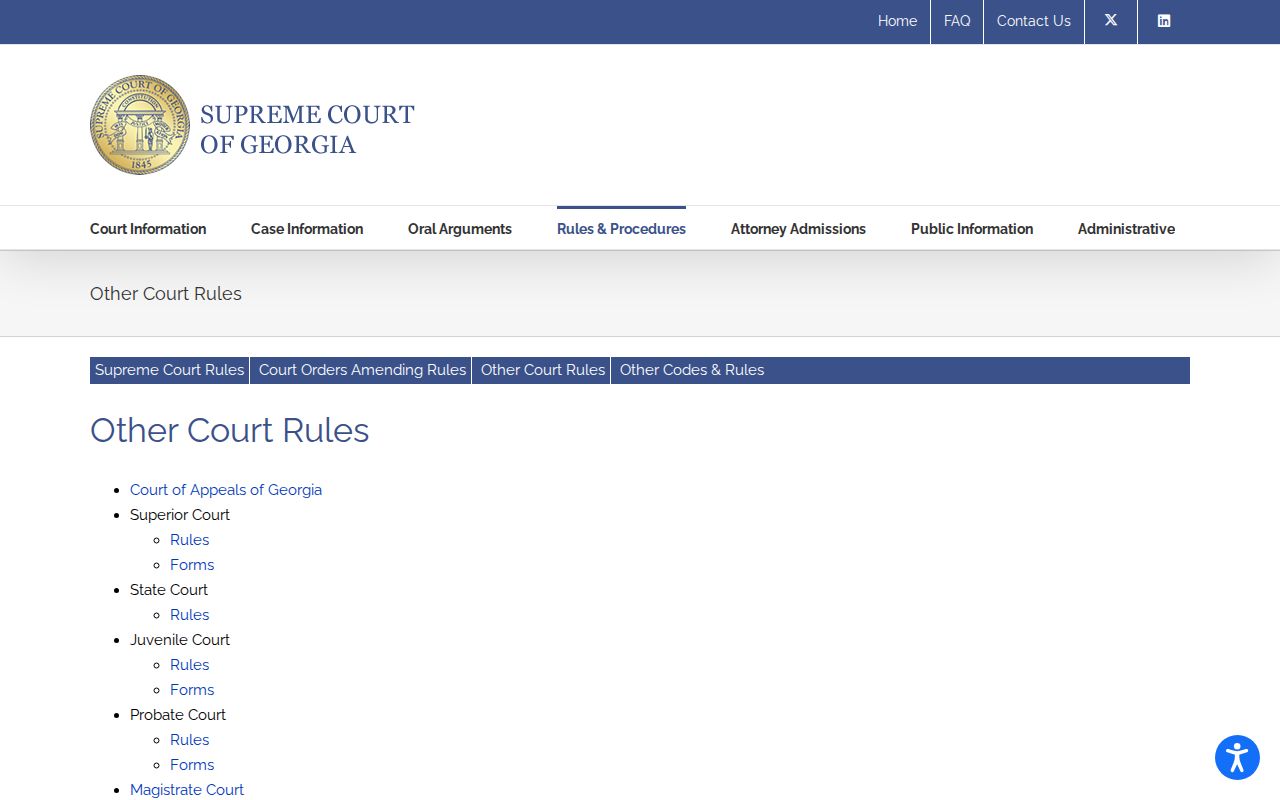Click the 'Other Court Rules' breadcrumb title

tap(166, 294)
